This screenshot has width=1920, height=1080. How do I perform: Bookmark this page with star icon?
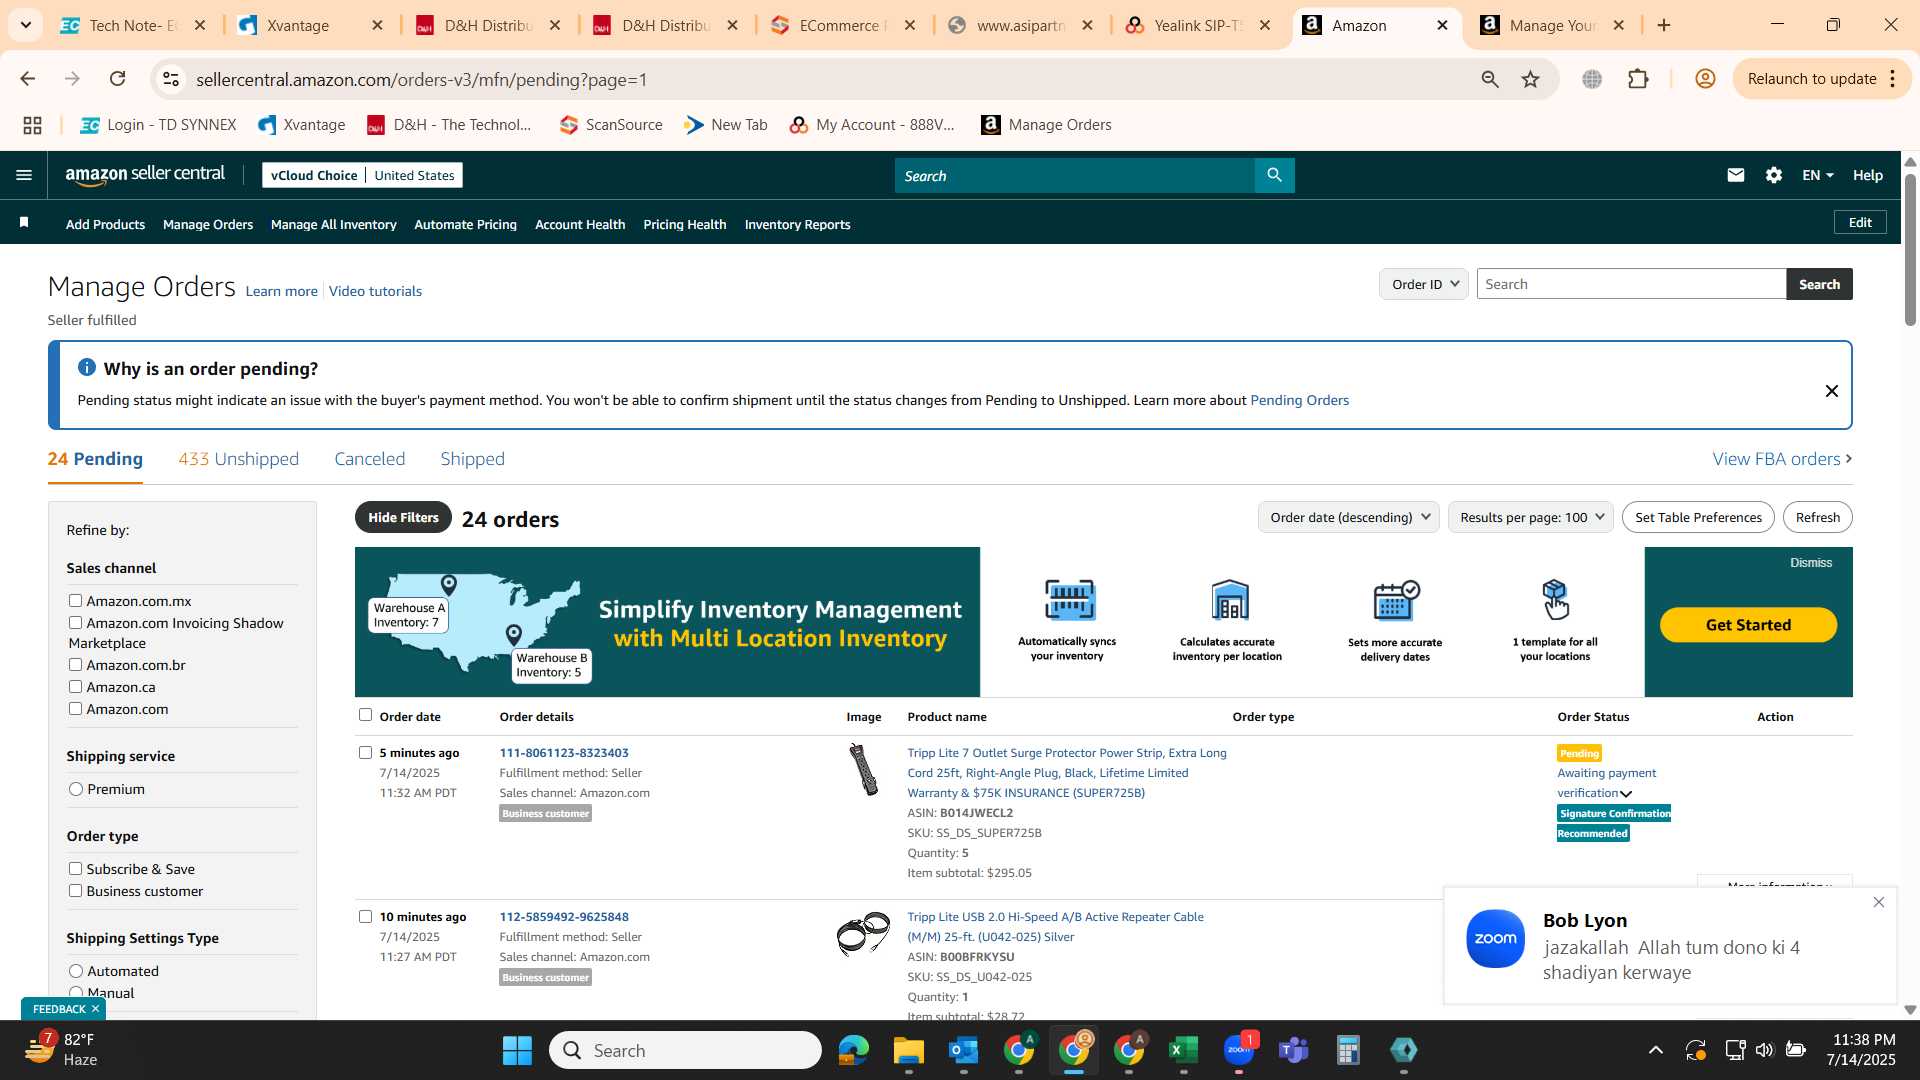[1530, 79]
